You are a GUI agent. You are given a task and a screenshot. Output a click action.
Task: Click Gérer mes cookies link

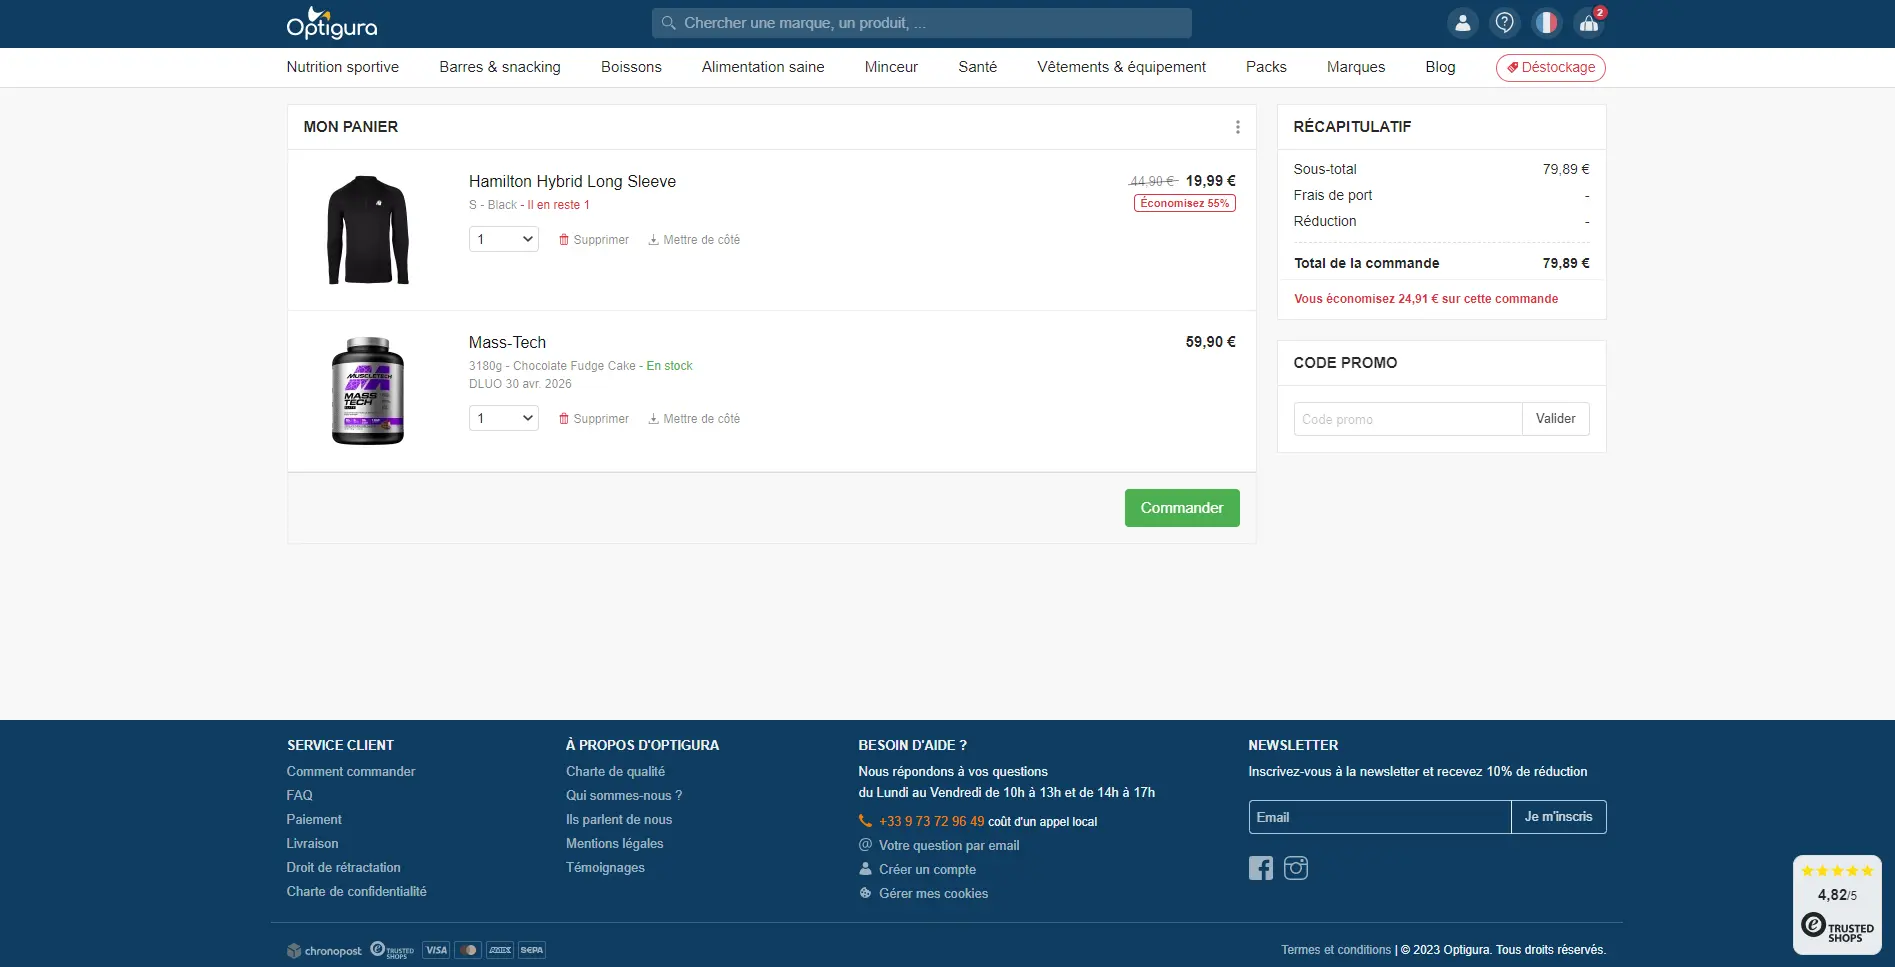[x=933, y=893]
